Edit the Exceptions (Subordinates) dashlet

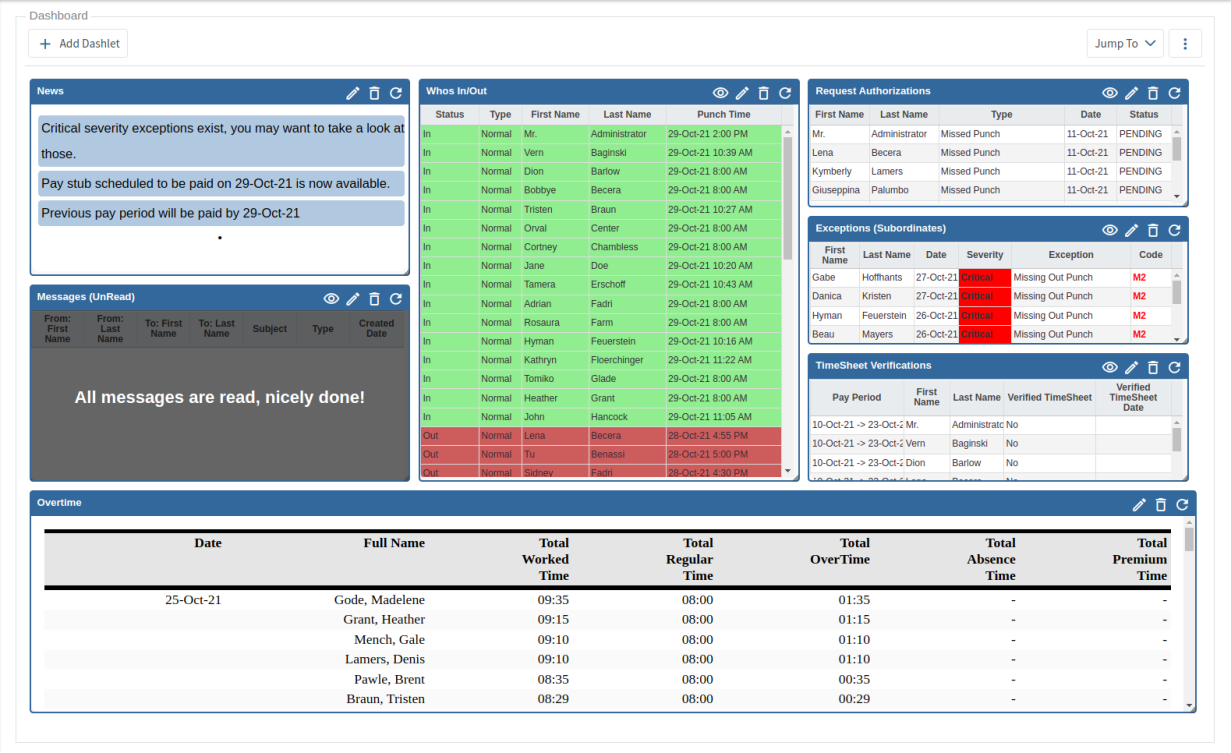[x=1132, y=230]
